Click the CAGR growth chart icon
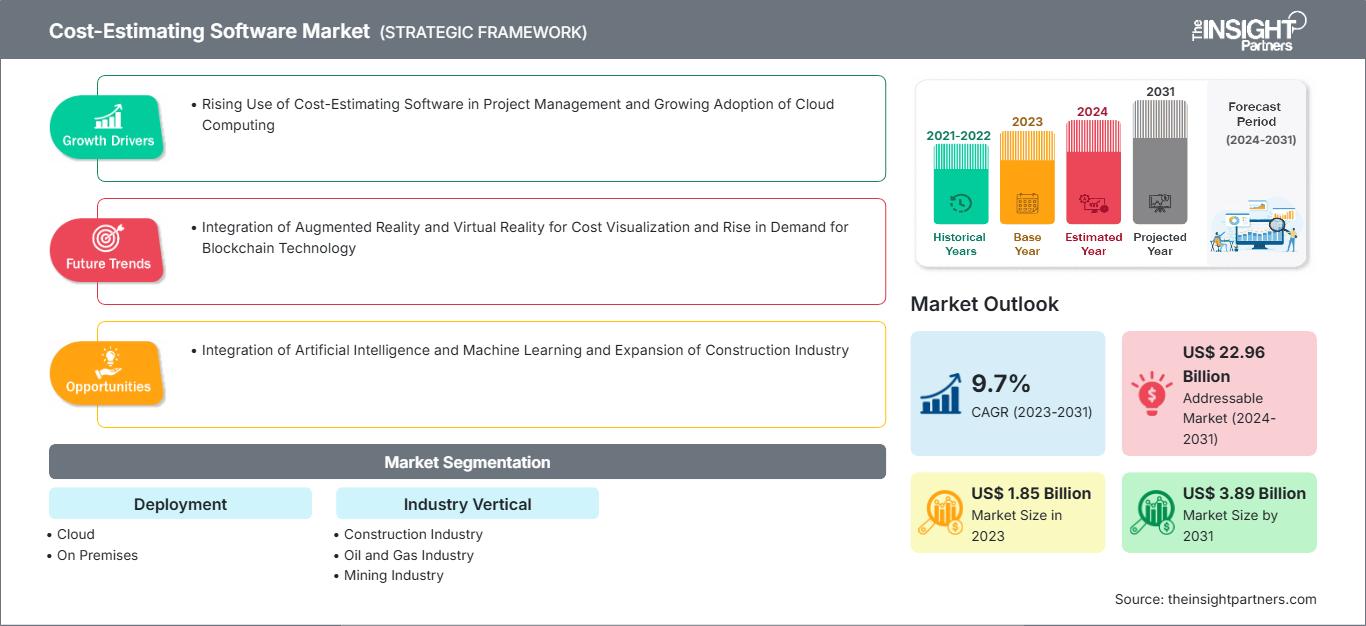 [942, 393]
